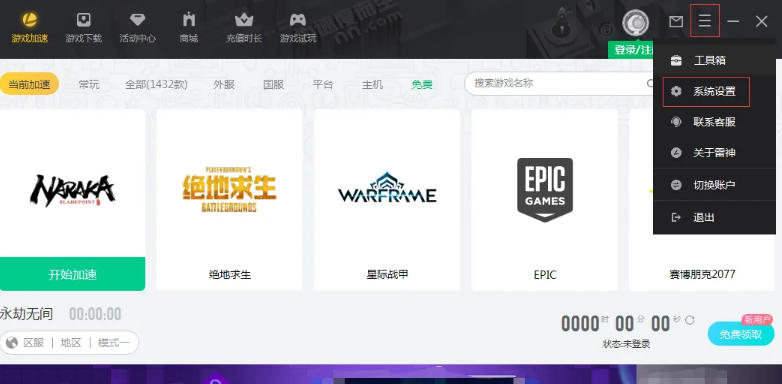Select the 赛博朋克2077 game card
Screen dimensions: 782x384
pyautogui.click(x=702, y=262)
